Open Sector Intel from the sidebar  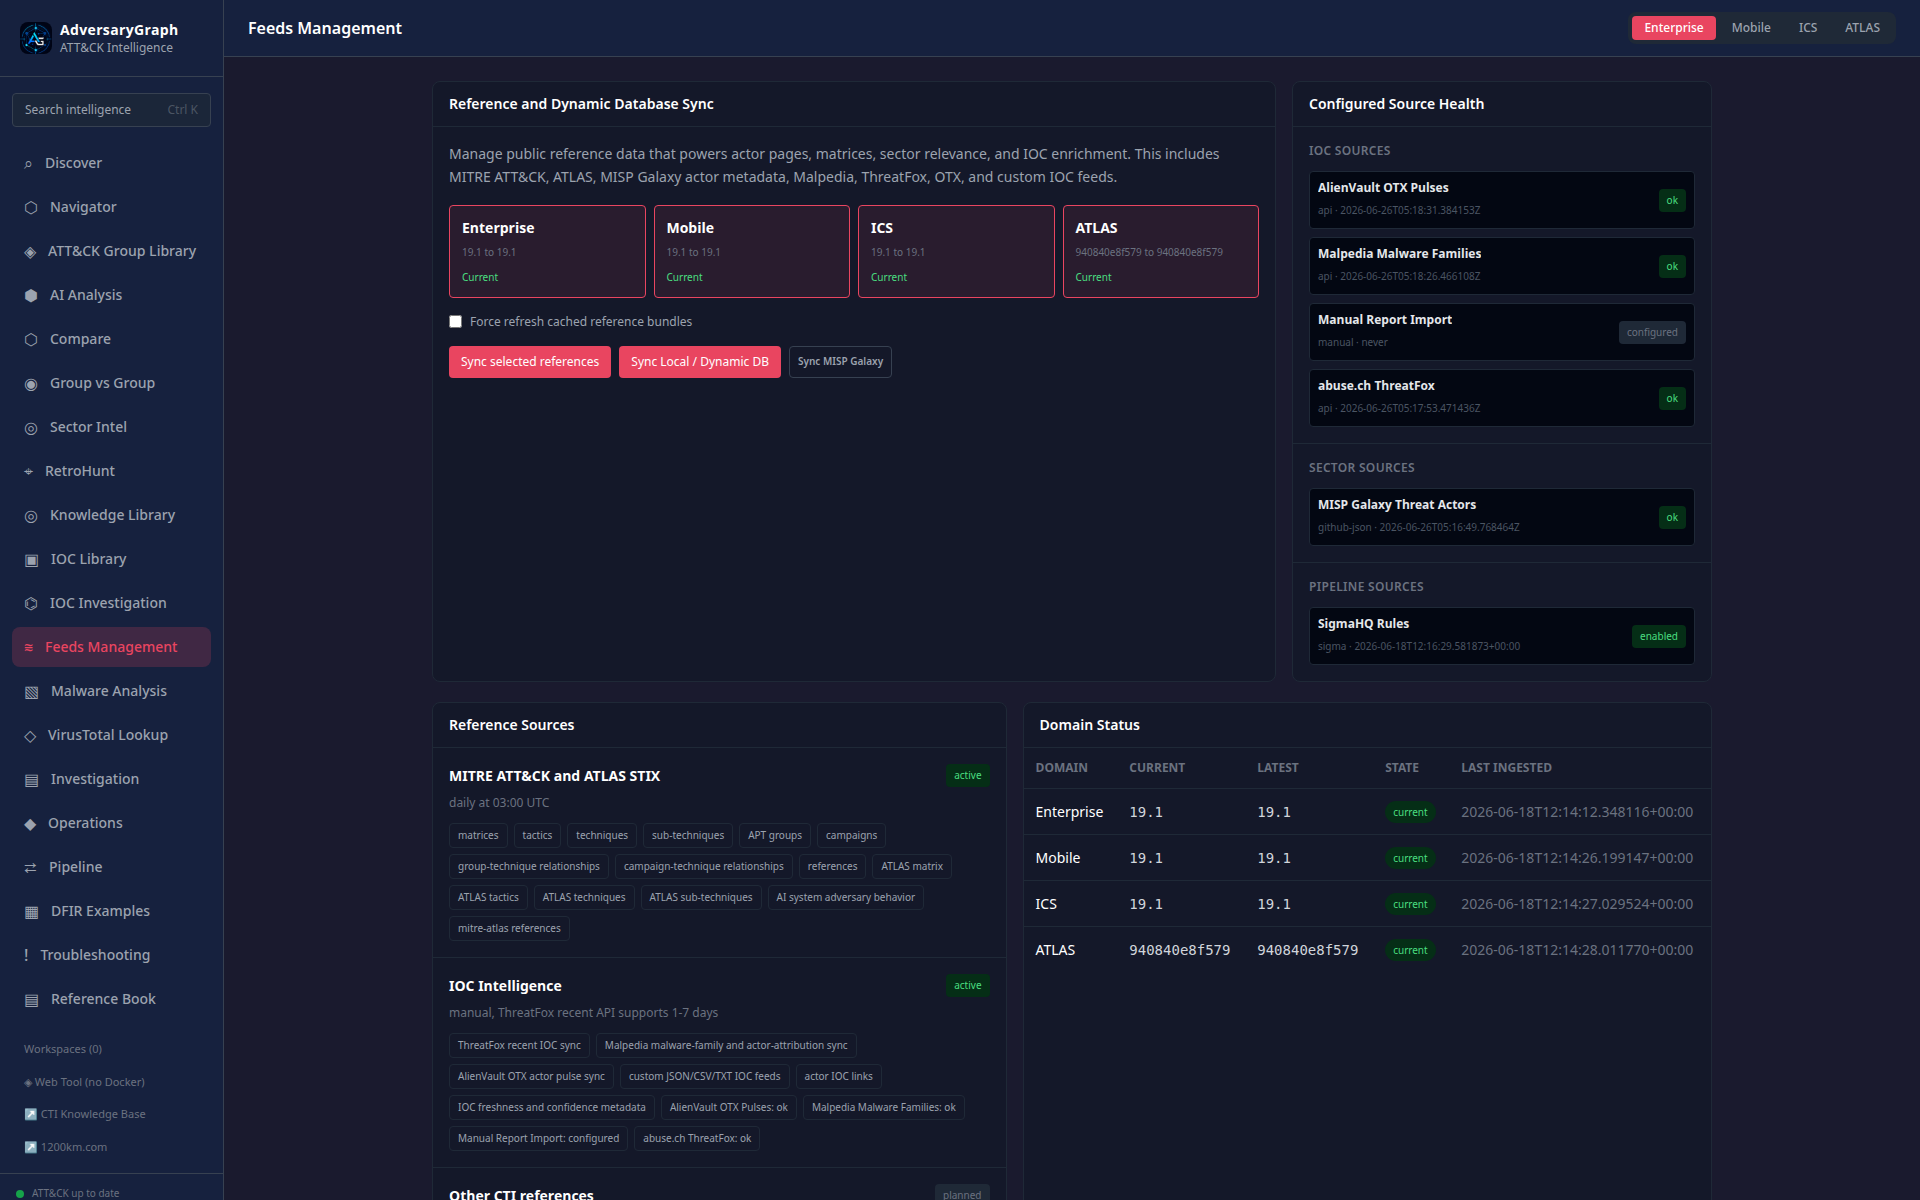[x=111, y=427]
